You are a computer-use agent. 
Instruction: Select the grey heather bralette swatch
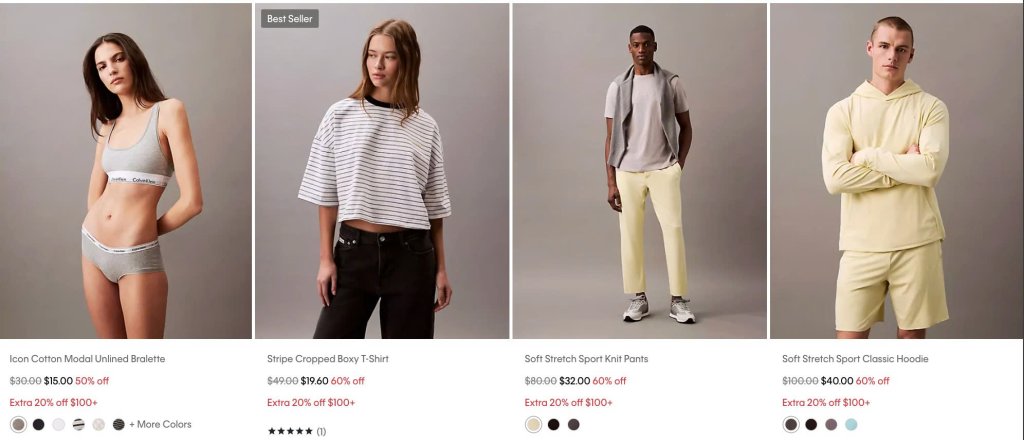18,424
